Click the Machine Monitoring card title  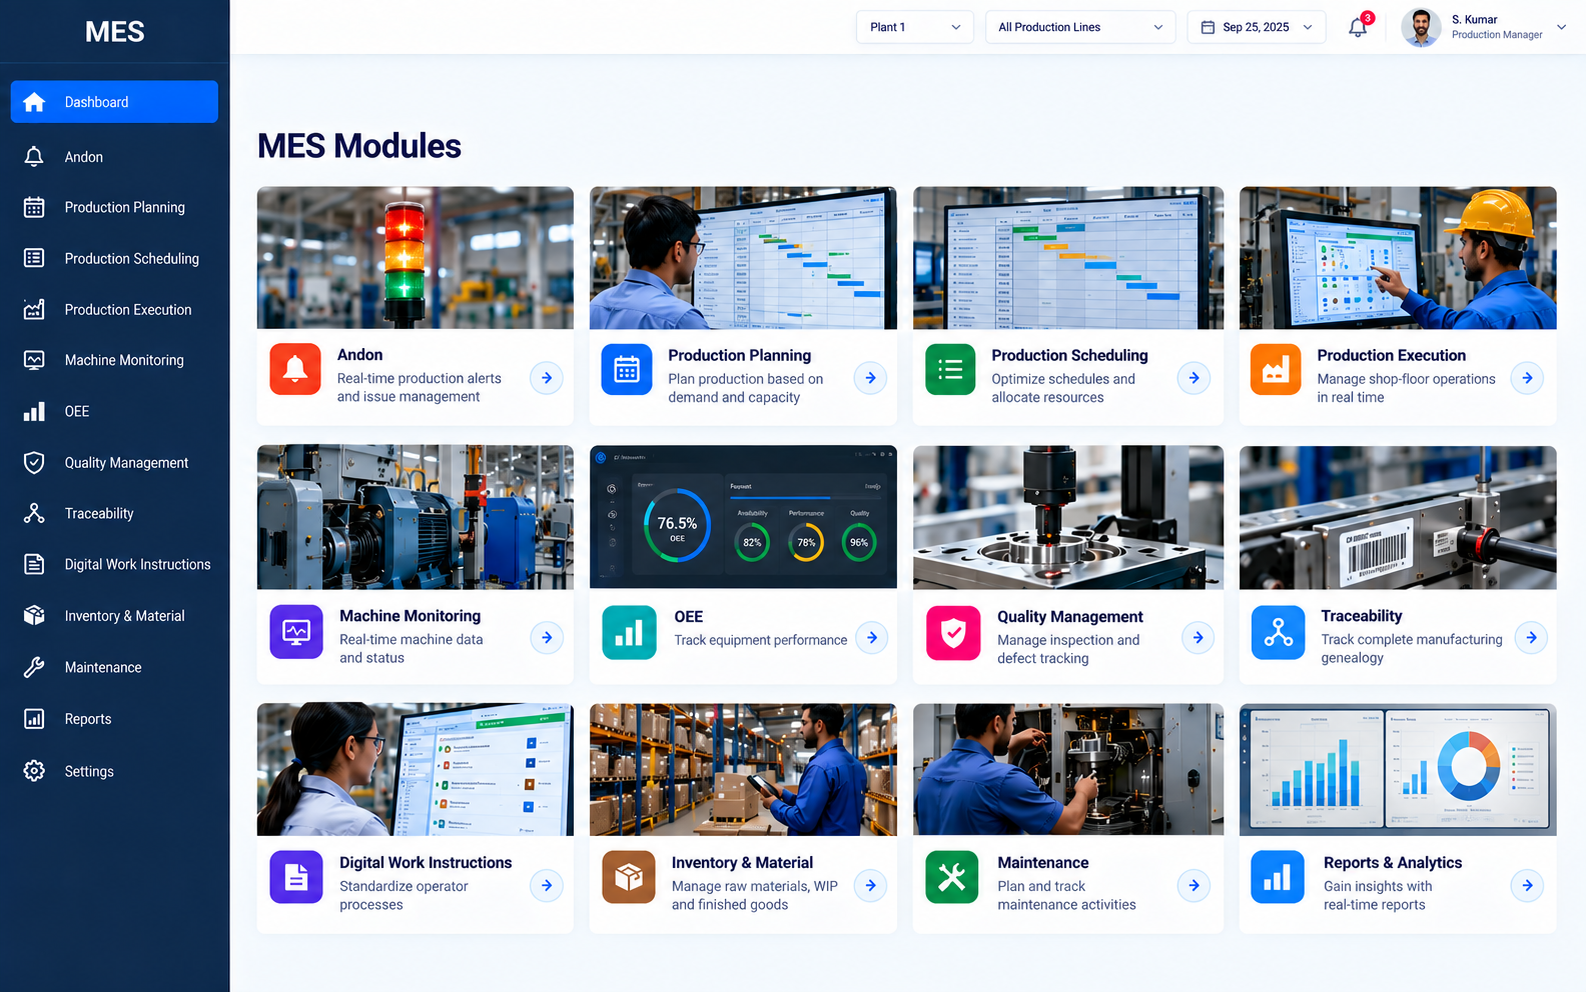coord(410,616)
